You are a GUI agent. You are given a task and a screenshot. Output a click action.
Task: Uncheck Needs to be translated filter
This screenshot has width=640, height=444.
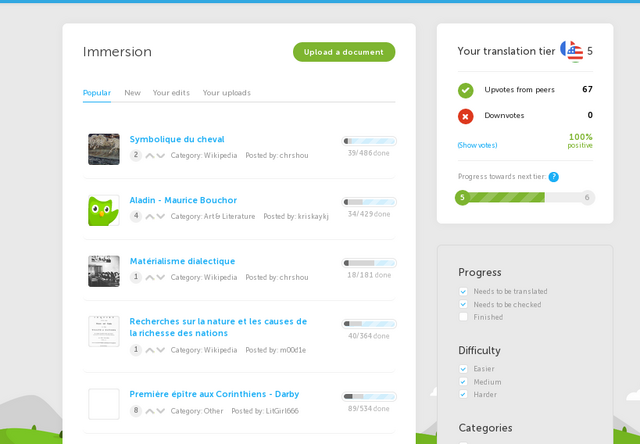click(463, 291)
